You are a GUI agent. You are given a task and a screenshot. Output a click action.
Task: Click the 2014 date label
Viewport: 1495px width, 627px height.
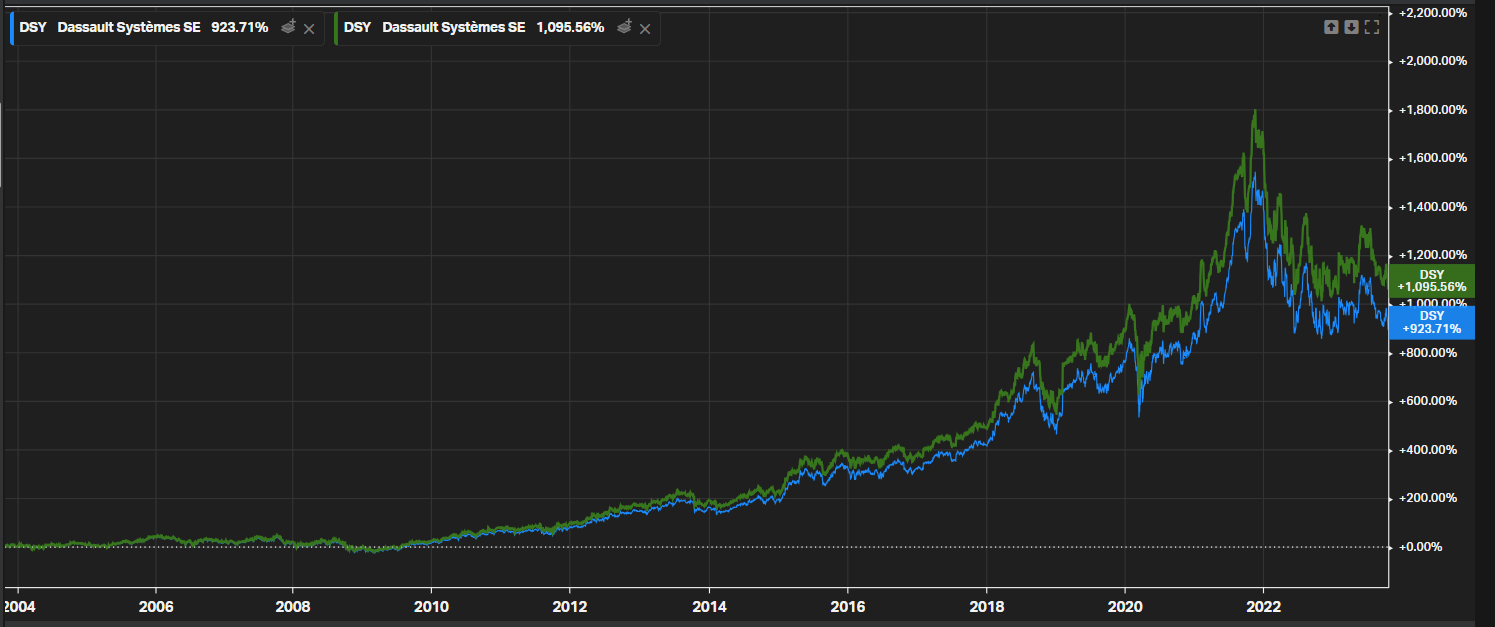click(x=708, y=606)
